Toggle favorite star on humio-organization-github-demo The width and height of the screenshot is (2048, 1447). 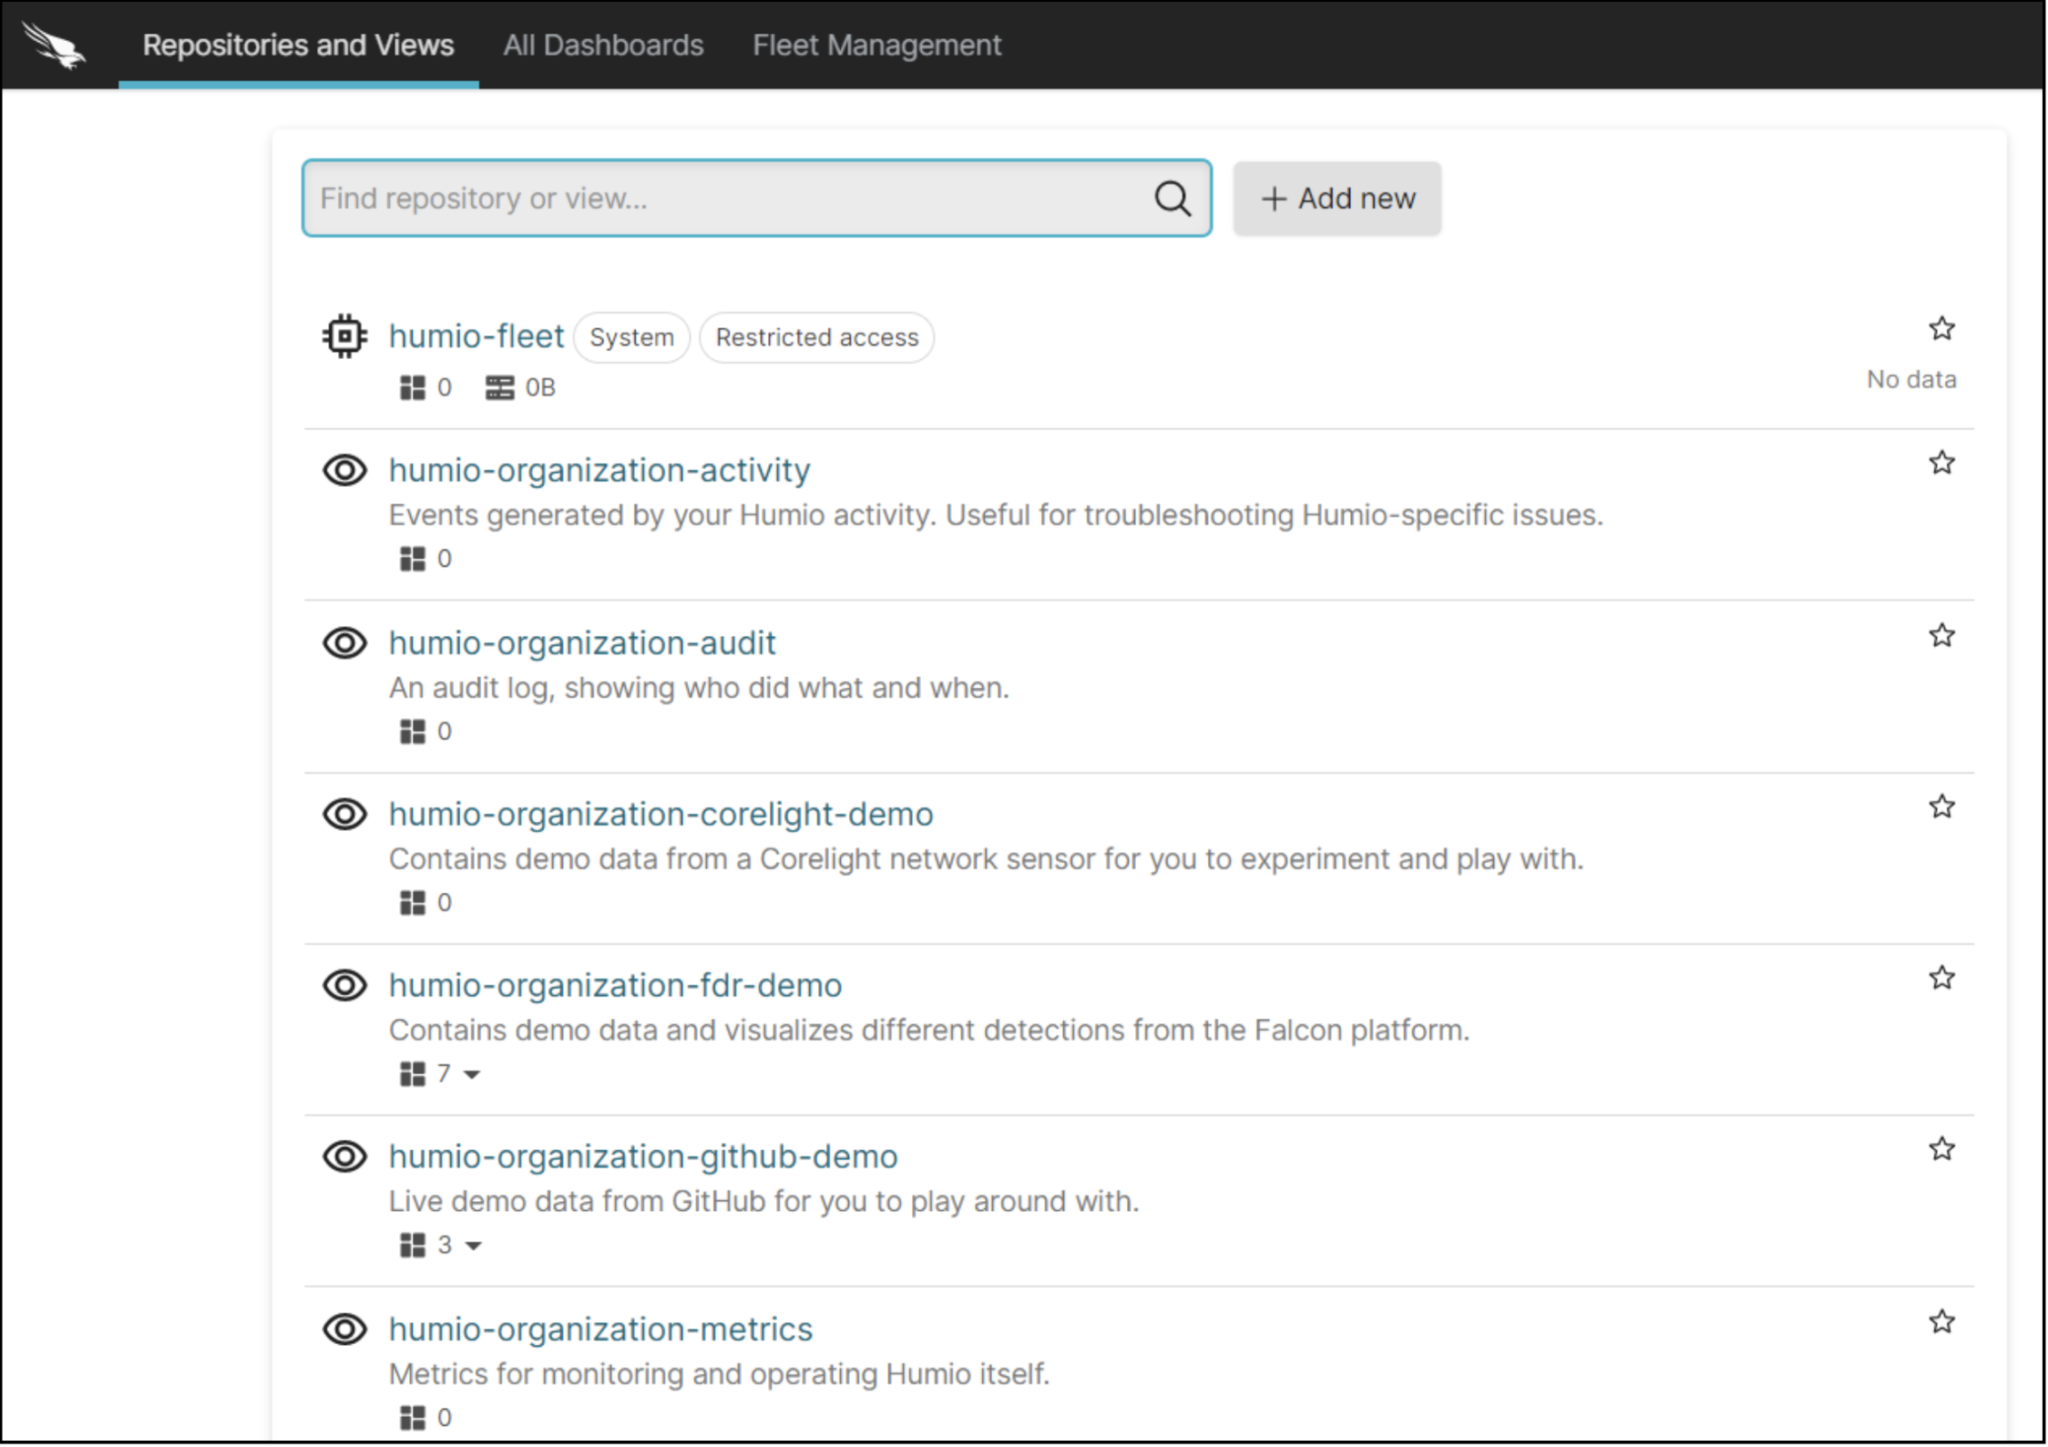(1941, 1149)
